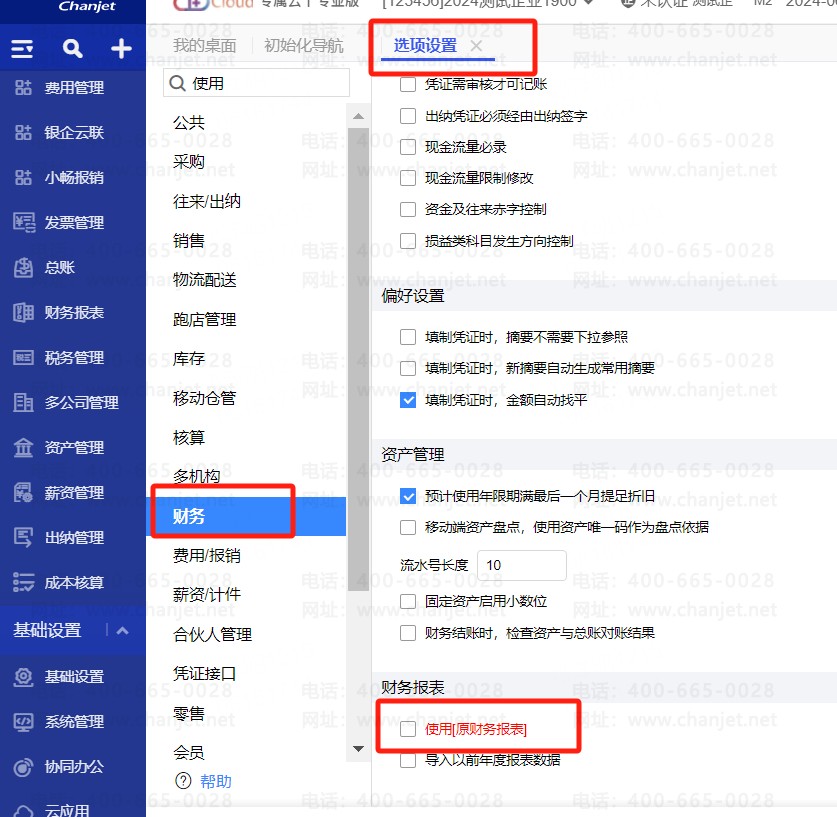This screenshot has width=837, height=817.
Task: Open 银企云联 module icon
Action: [23, 132]
